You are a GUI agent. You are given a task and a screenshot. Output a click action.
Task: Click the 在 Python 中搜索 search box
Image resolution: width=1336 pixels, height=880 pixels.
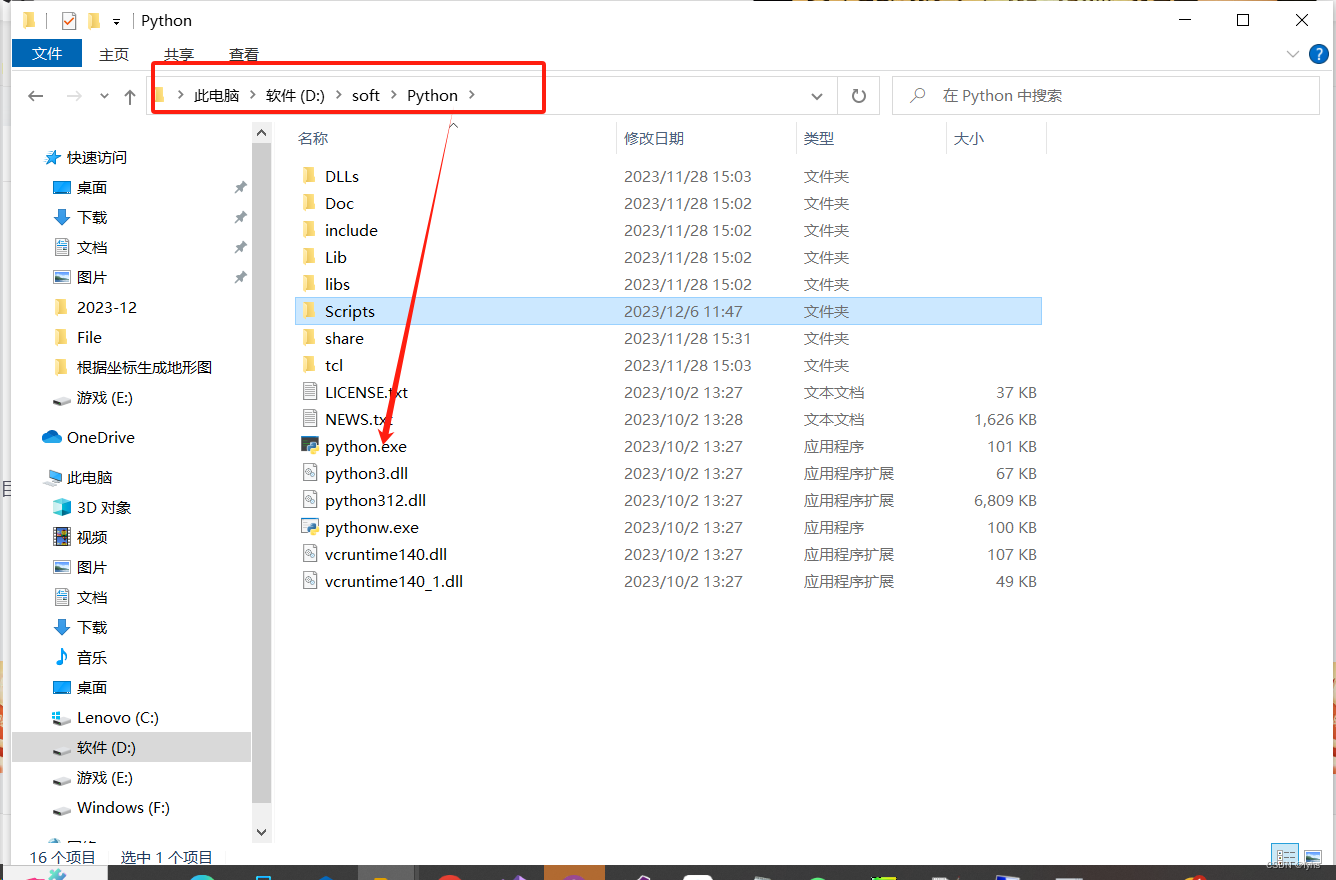tap(1105, 96)
